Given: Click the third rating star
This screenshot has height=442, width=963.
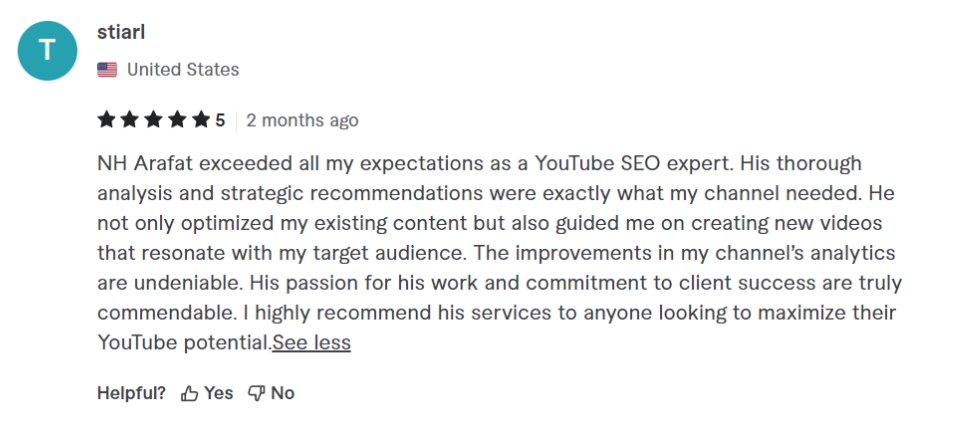Looking at the screenshot, I should point(154,121).
